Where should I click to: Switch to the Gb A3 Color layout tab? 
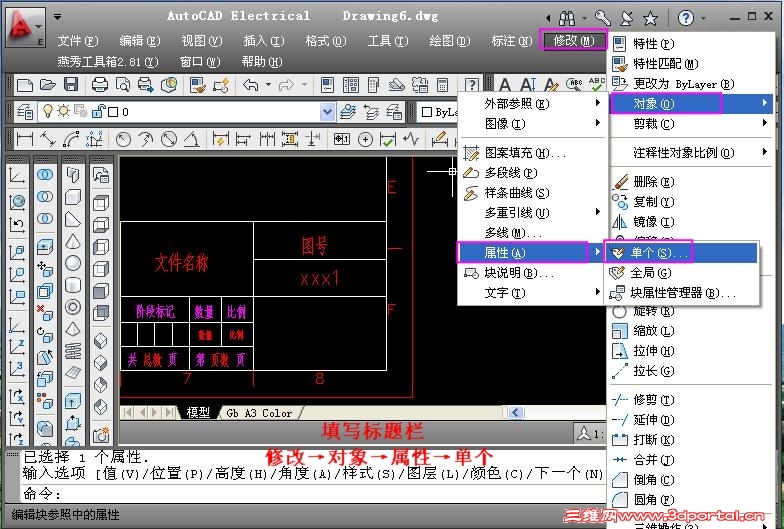coord(259,413)
